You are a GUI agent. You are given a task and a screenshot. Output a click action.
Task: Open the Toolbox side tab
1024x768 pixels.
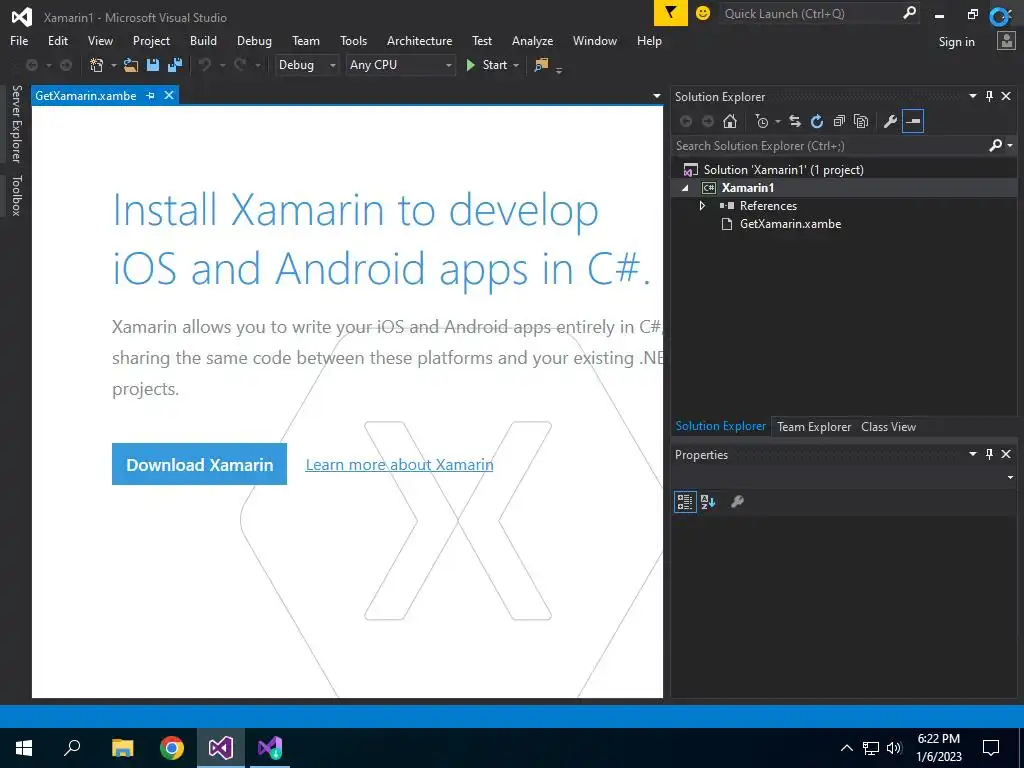(x=16, y=195)
